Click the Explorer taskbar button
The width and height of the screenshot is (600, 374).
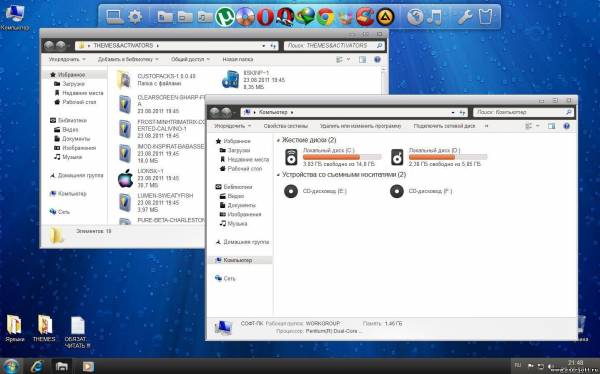[x=62, y=366]
